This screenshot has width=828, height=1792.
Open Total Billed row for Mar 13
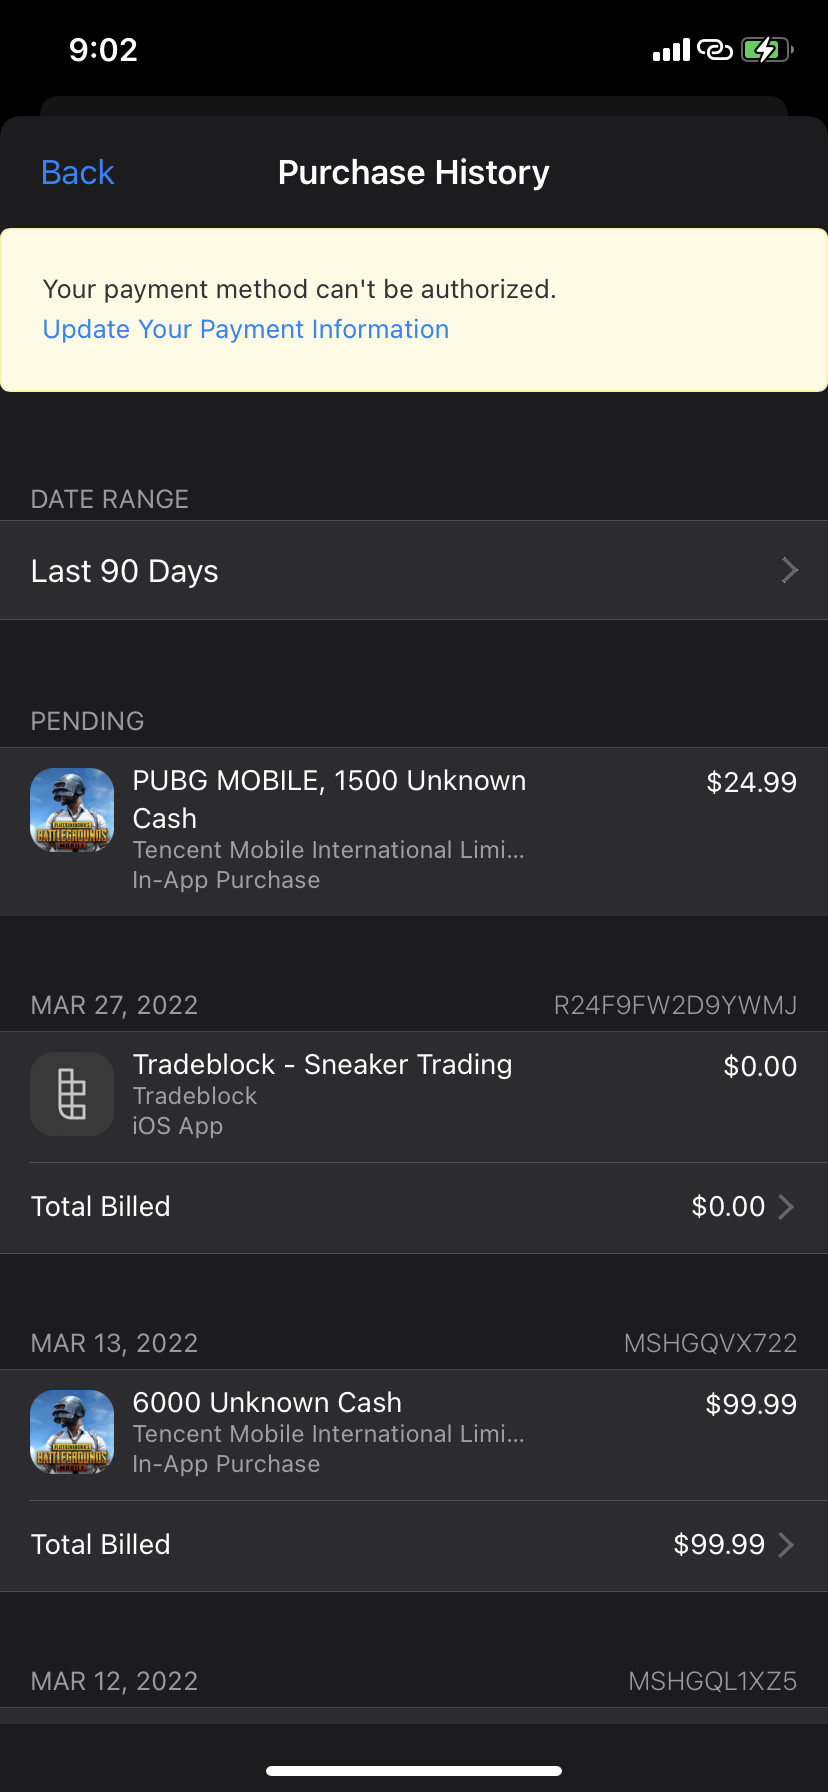[414, 1545]
